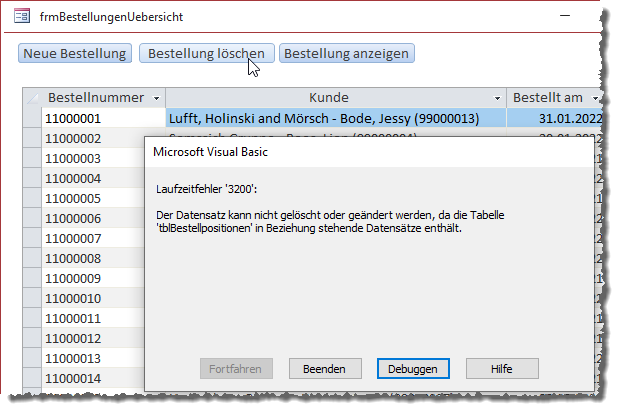Click the Neue Bestellung button
The height and width of the screenshot is (413, 620).
[75, 53]
